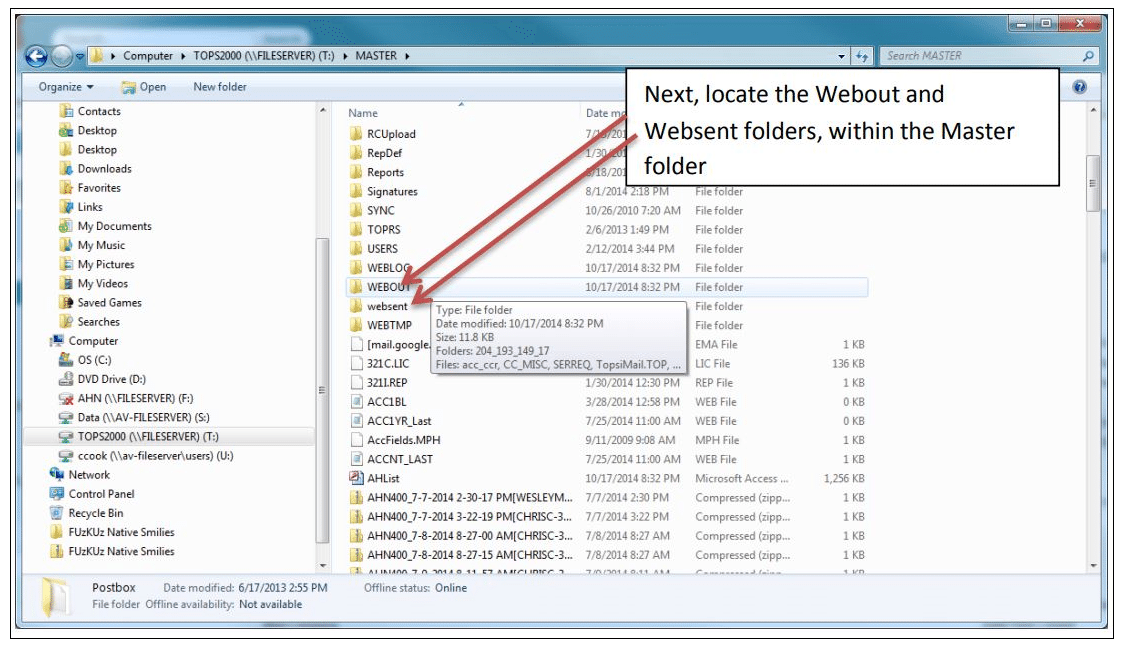Open the Organize dropdown menu
The image size is (1121, 645).
66,87
